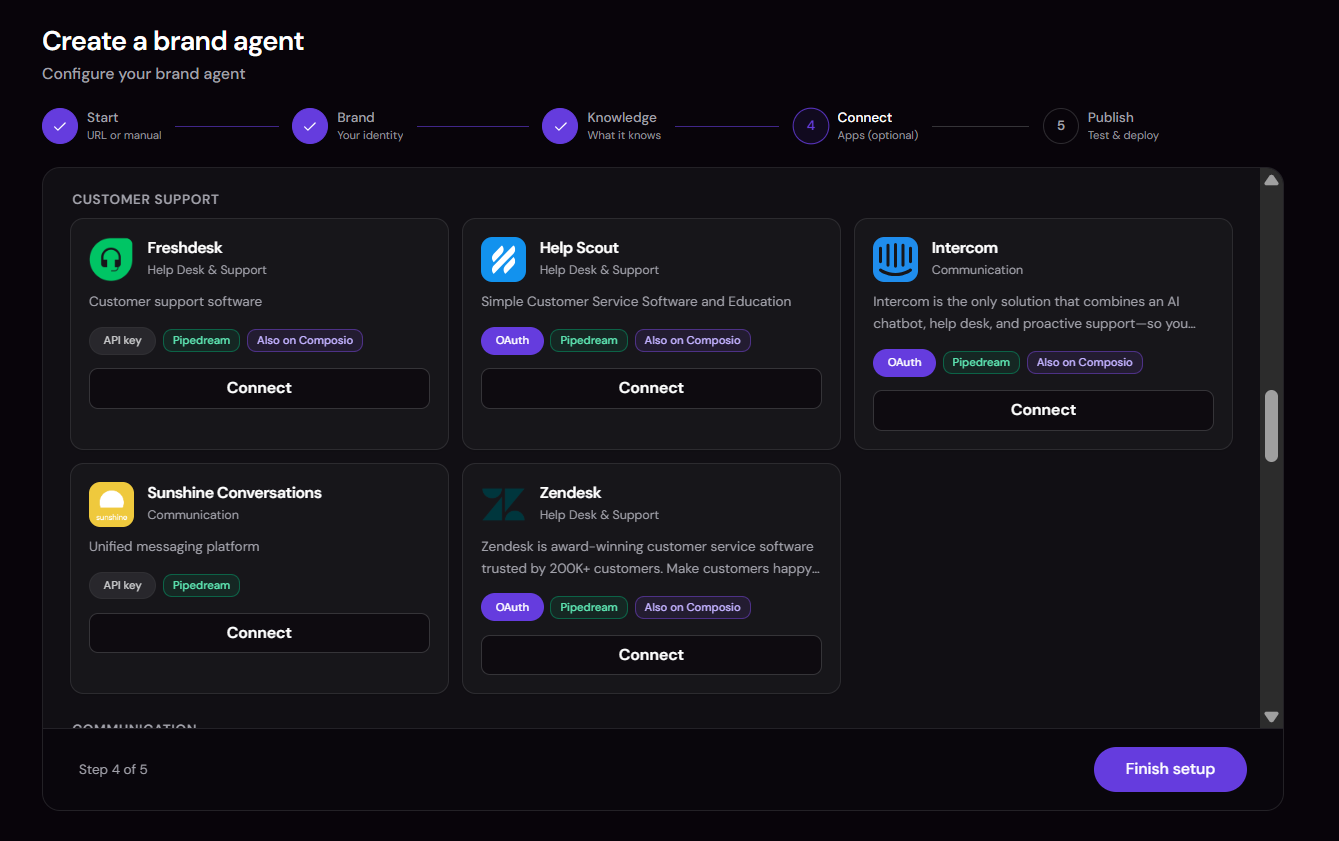Click the Finish setup button
This screenshot has width=1339, height=841.
(1170, 769)
